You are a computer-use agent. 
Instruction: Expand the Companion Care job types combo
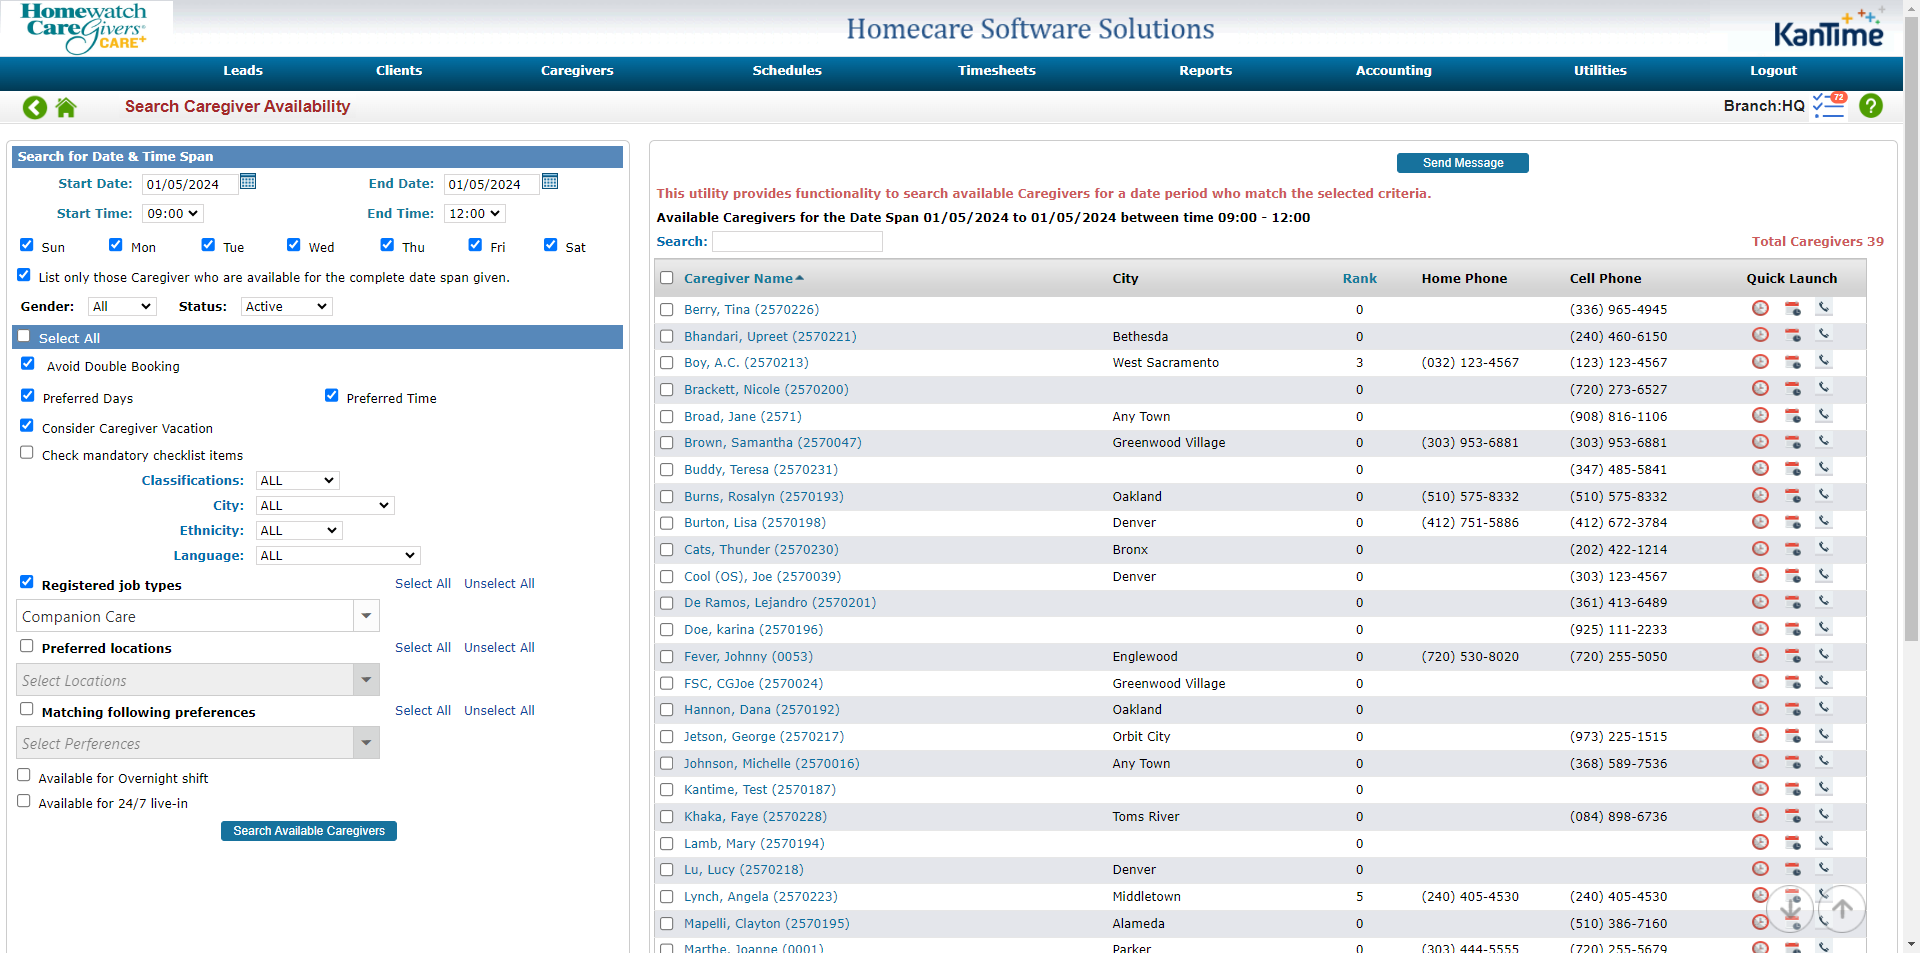tap(366, 616)
